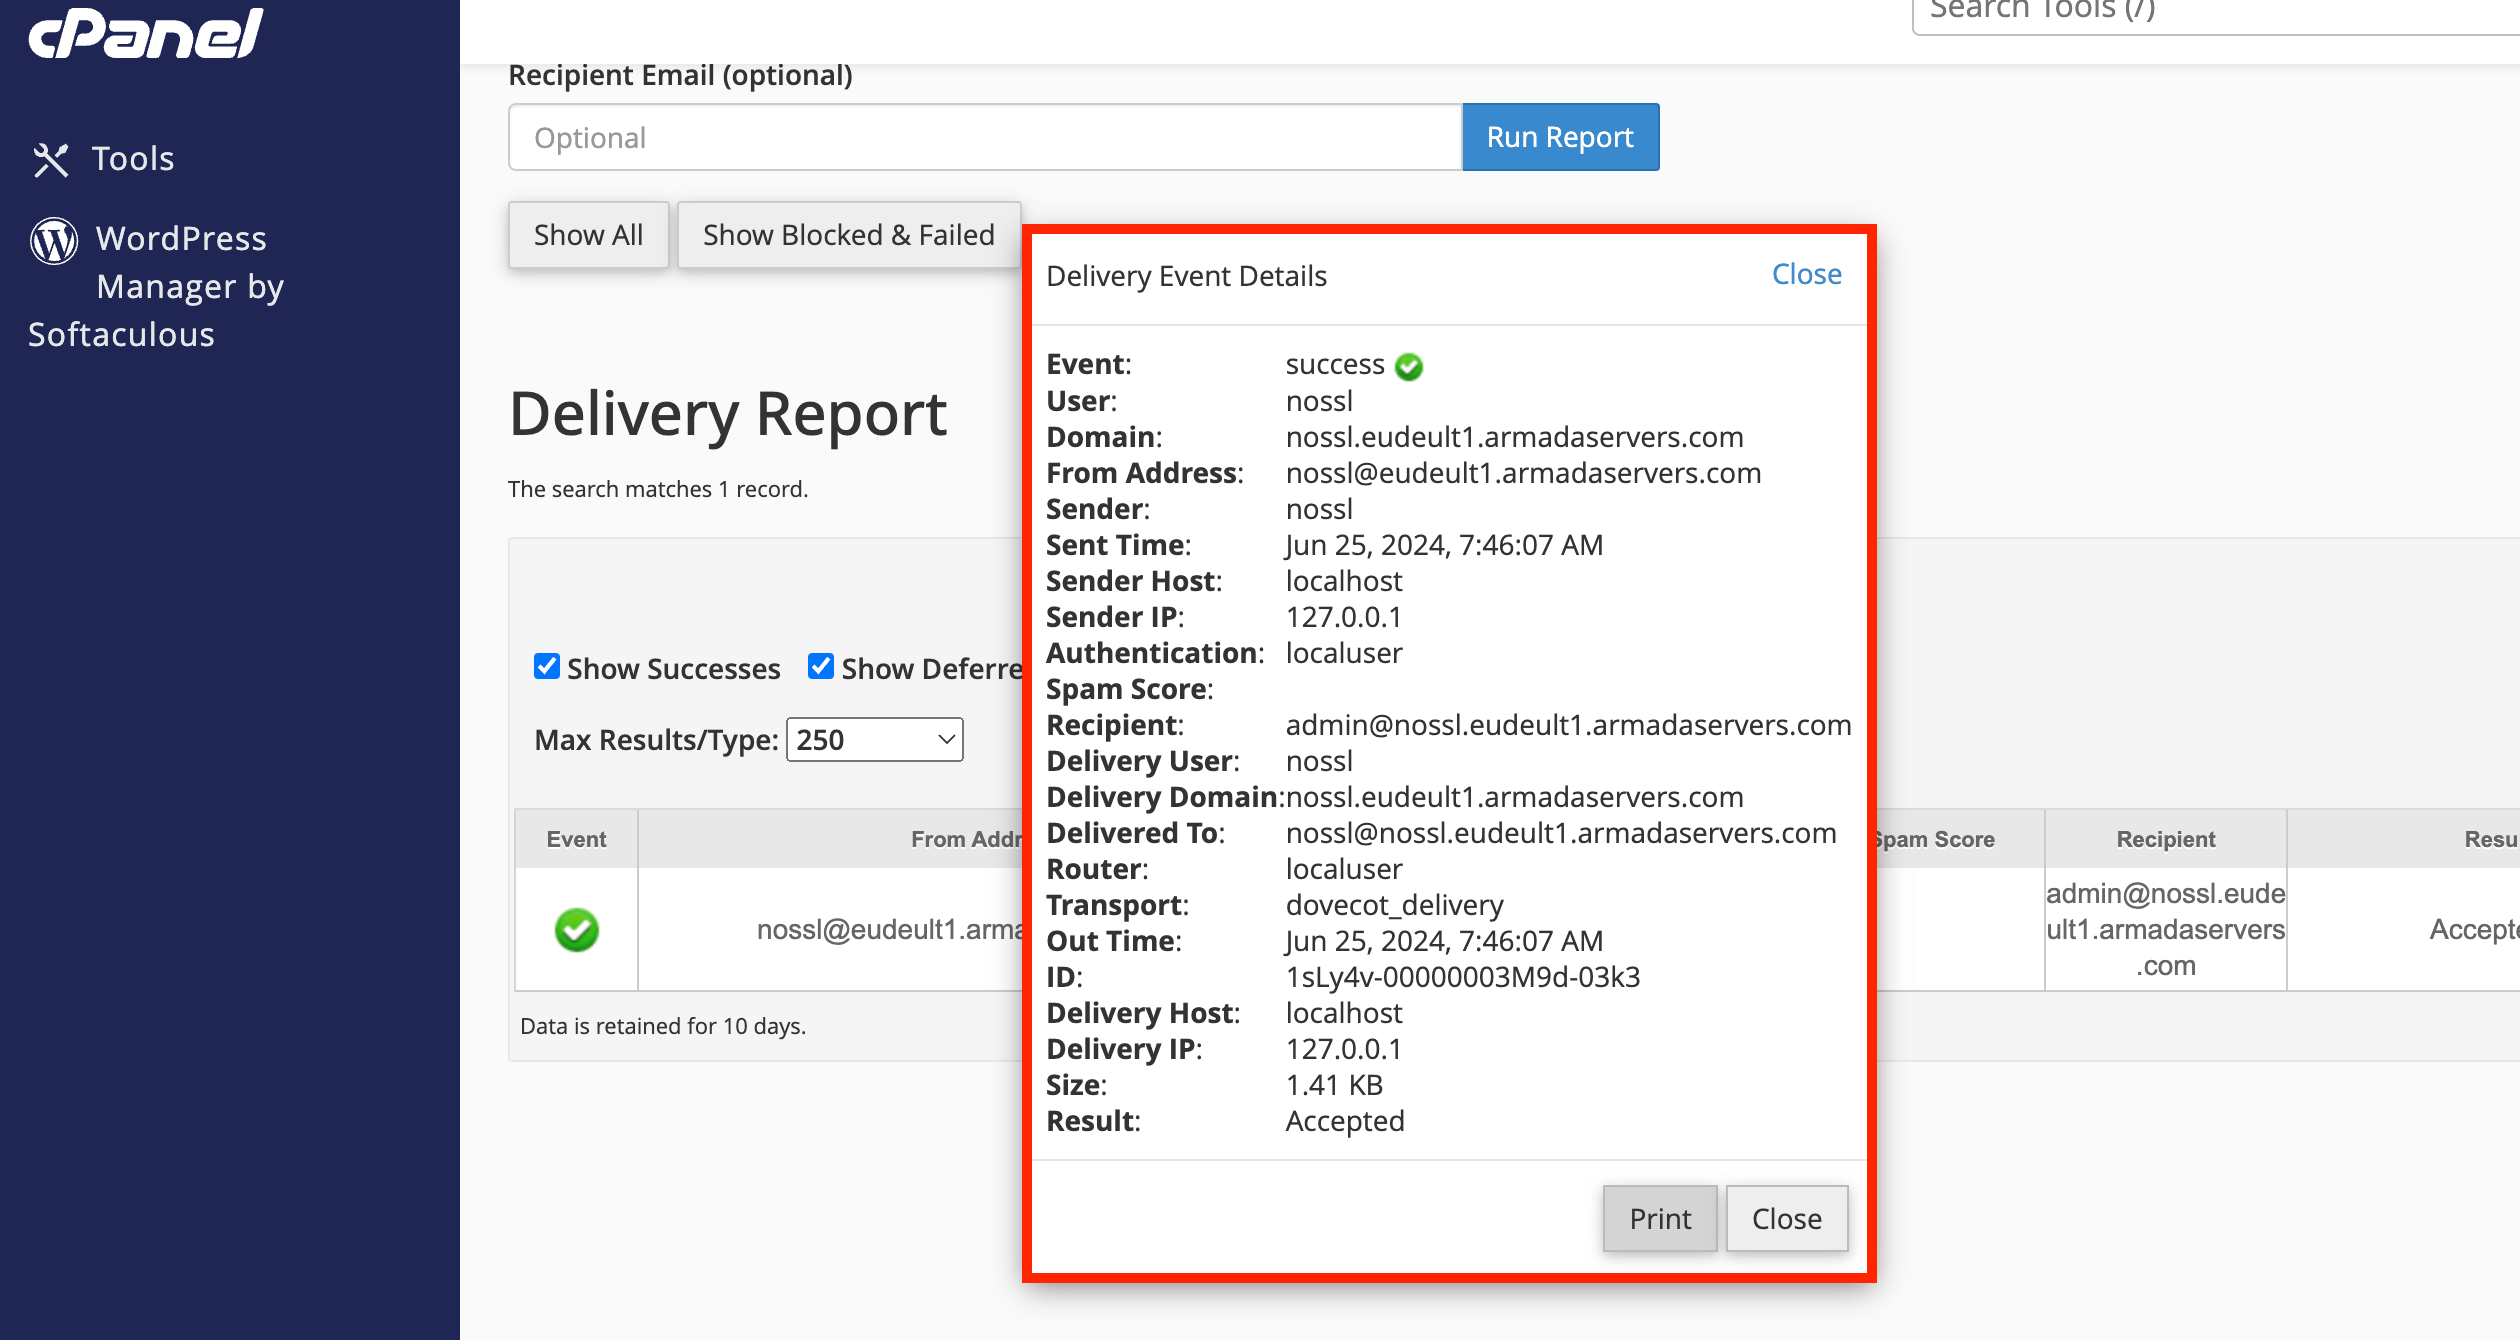
Task: Open the Tools wrench icon
Action: coord(51,160)
